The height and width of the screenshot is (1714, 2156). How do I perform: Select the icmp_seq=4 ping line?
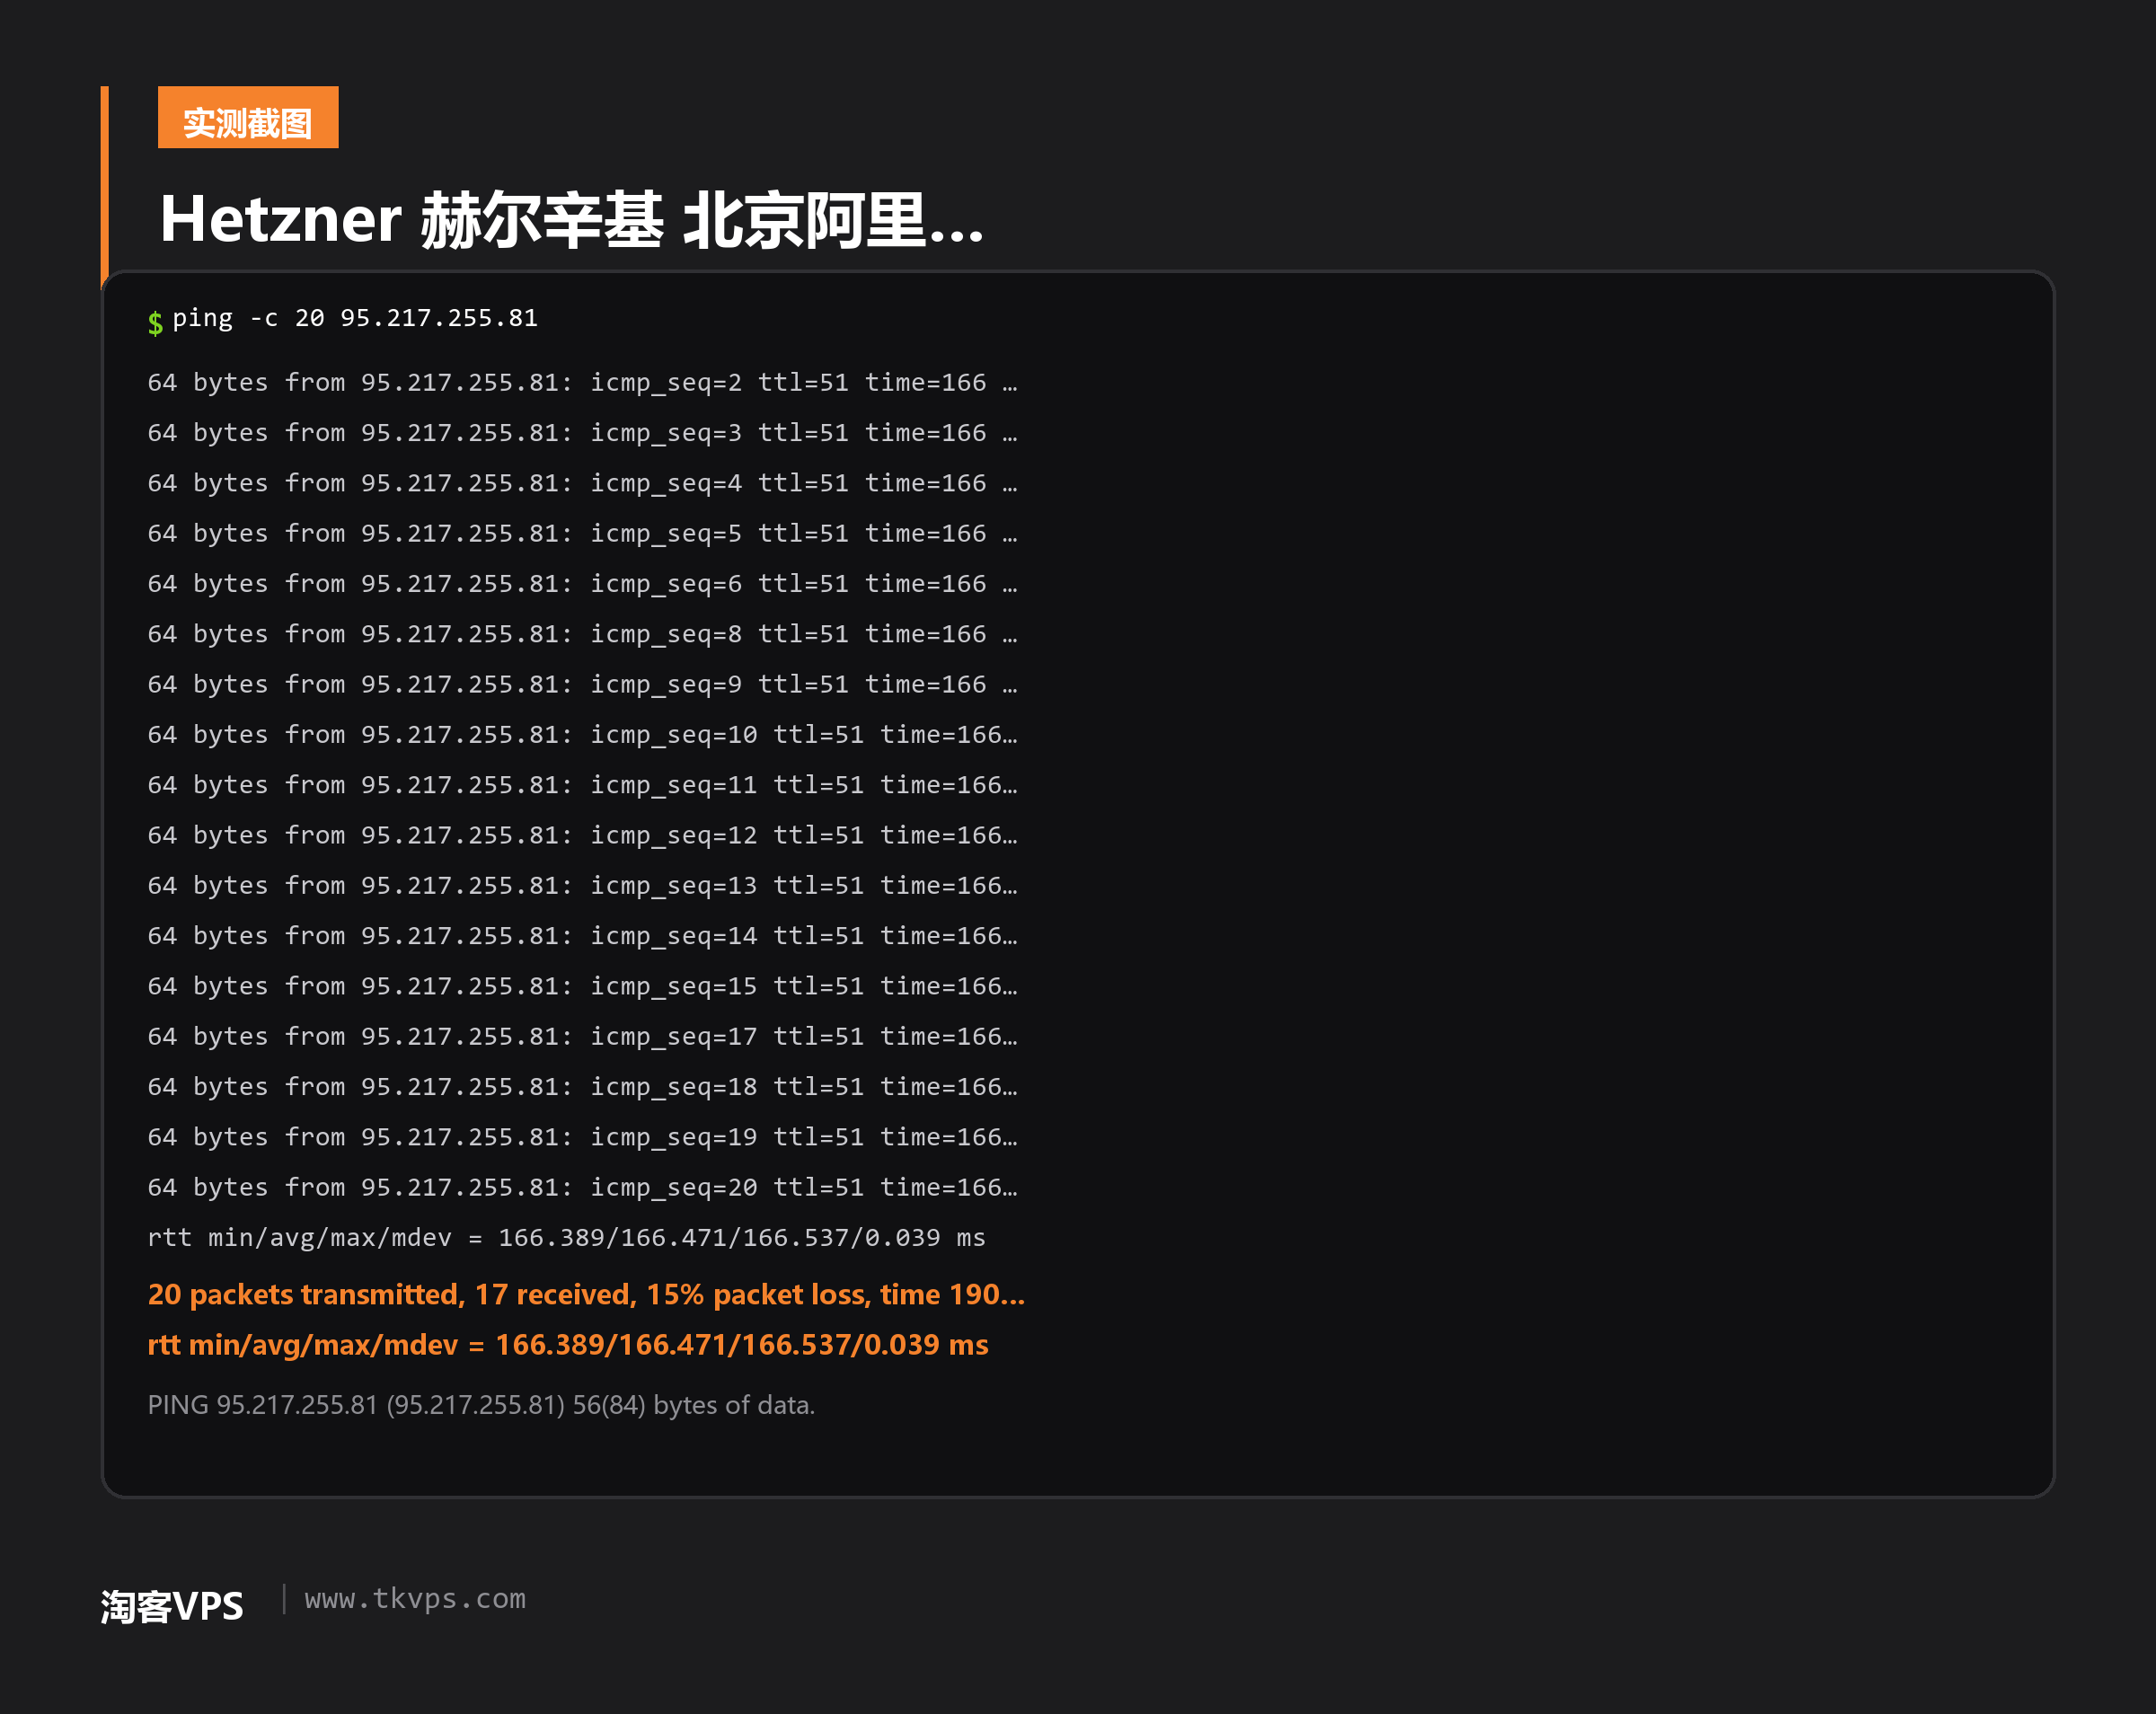(x=582, y=483)
